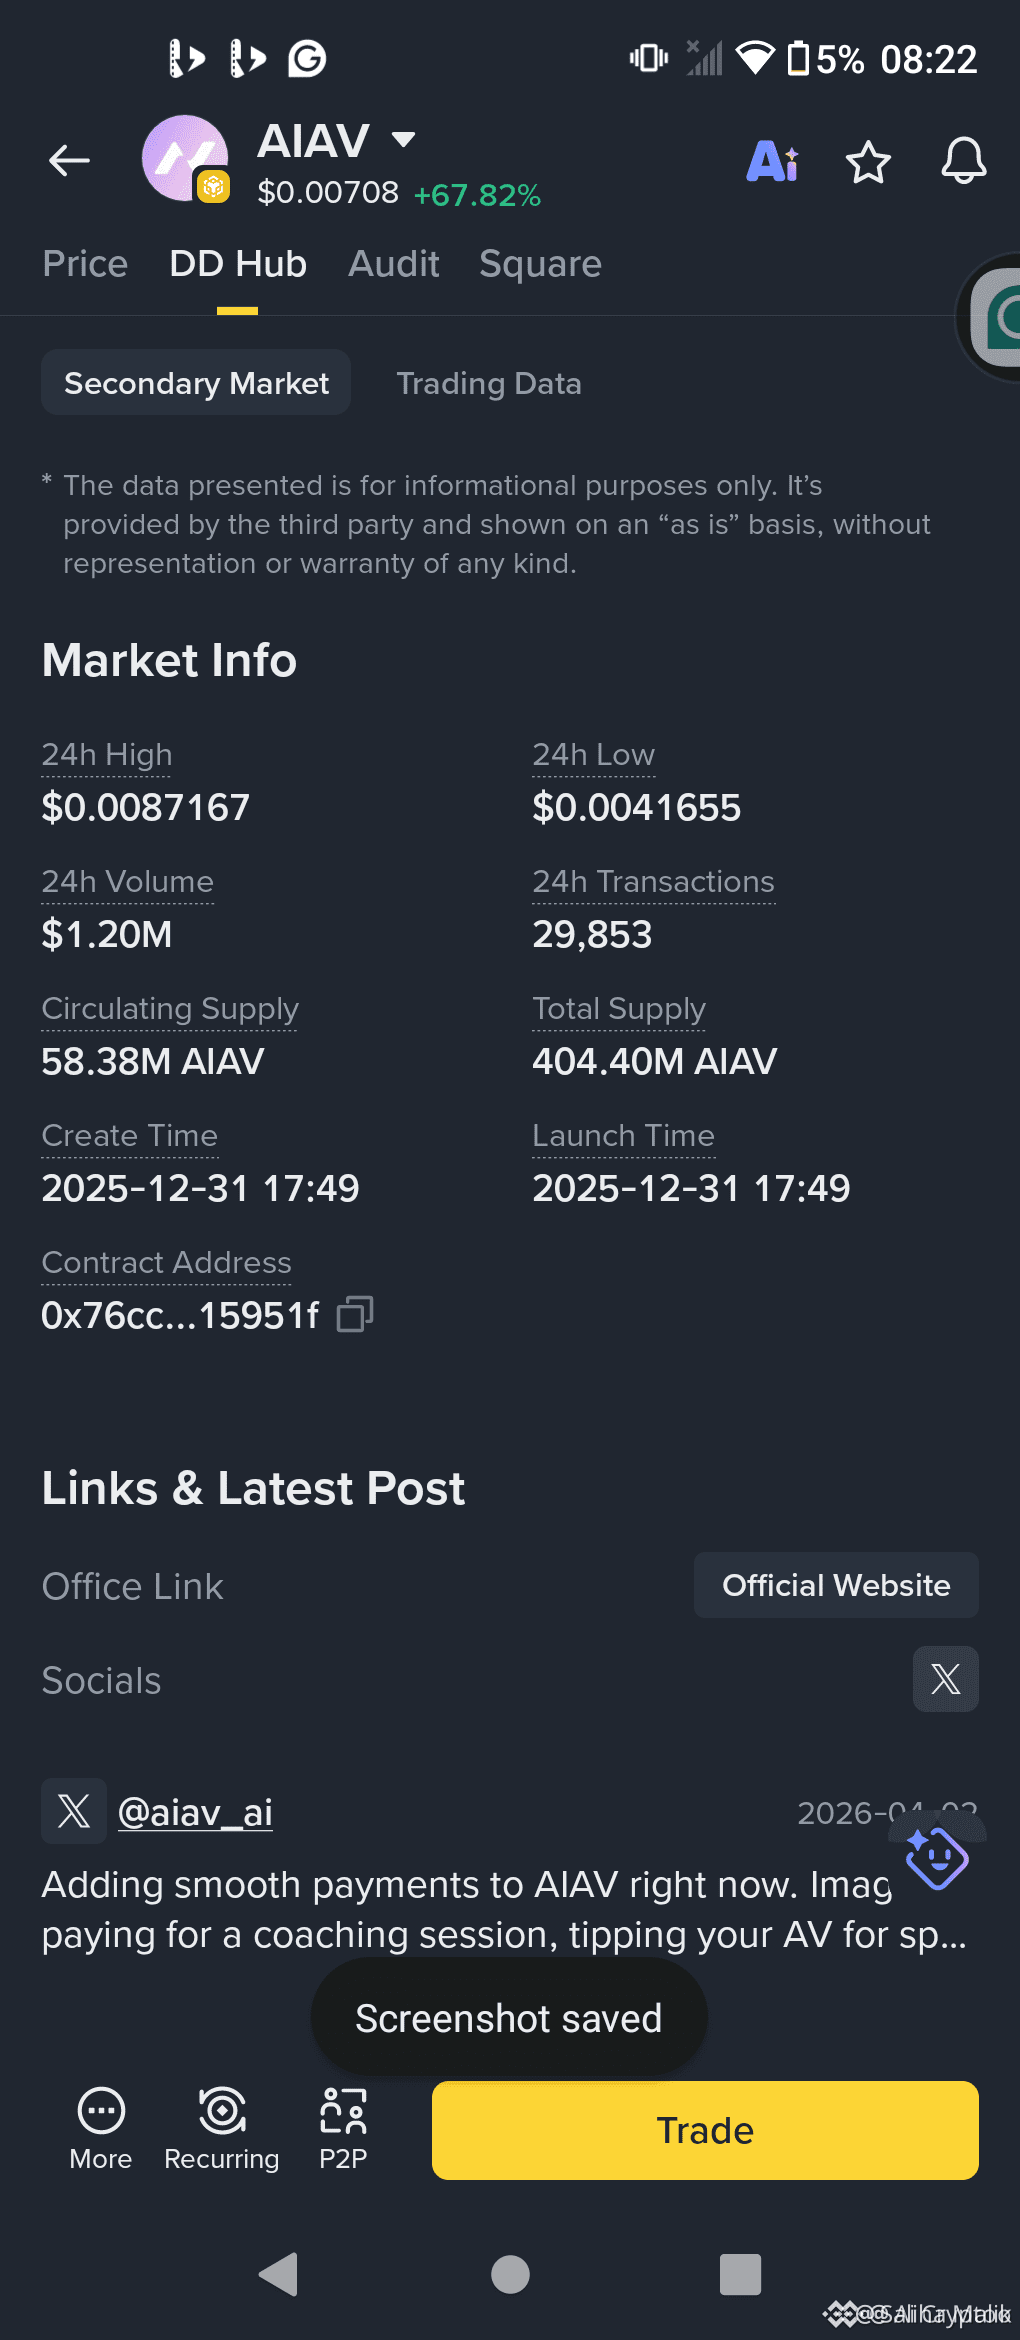This screenshot has width=1020, height=2340.
Task: Switch to the Audit tab
Action: (394, 264)
